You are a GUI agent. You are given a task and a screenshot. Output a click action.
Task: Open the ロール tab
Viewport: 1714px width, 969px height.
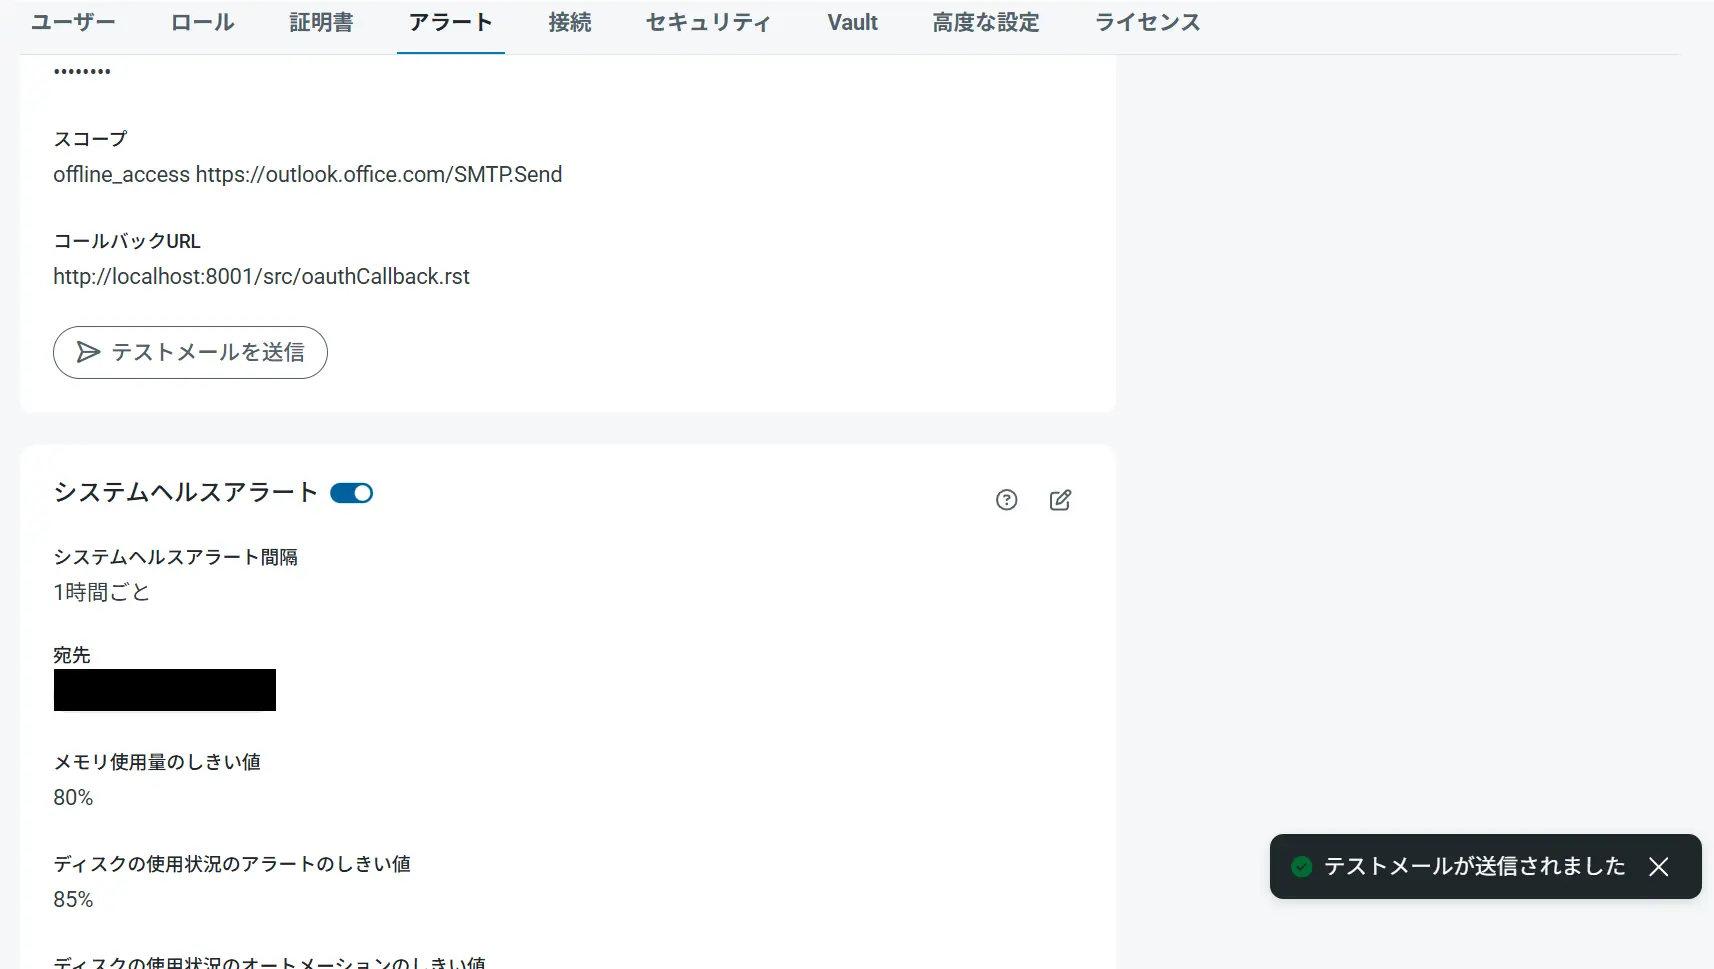pos(202,22)
